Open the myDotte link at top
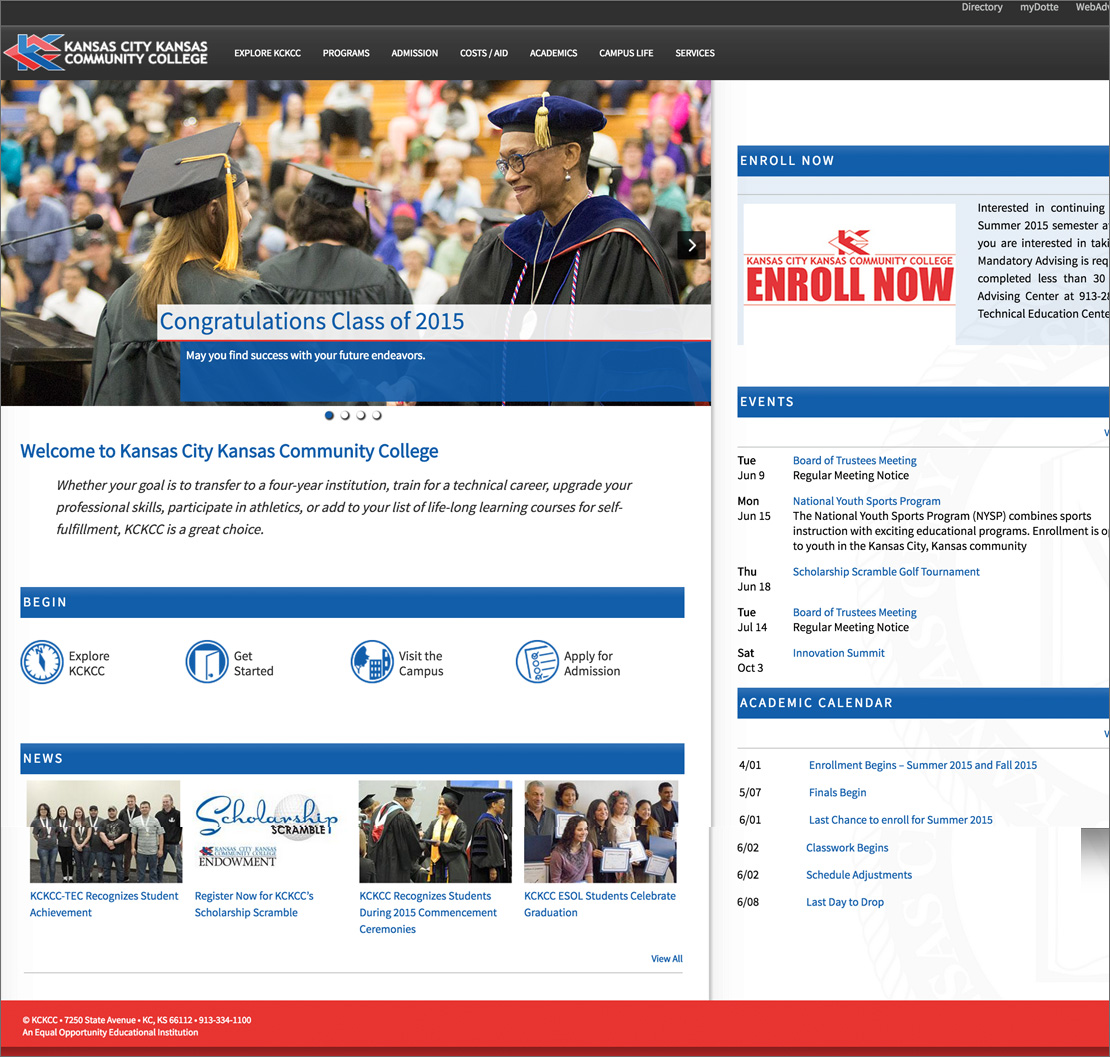The width and height of the screenshot is (1110, 1057). click(x=1039, y=7)
